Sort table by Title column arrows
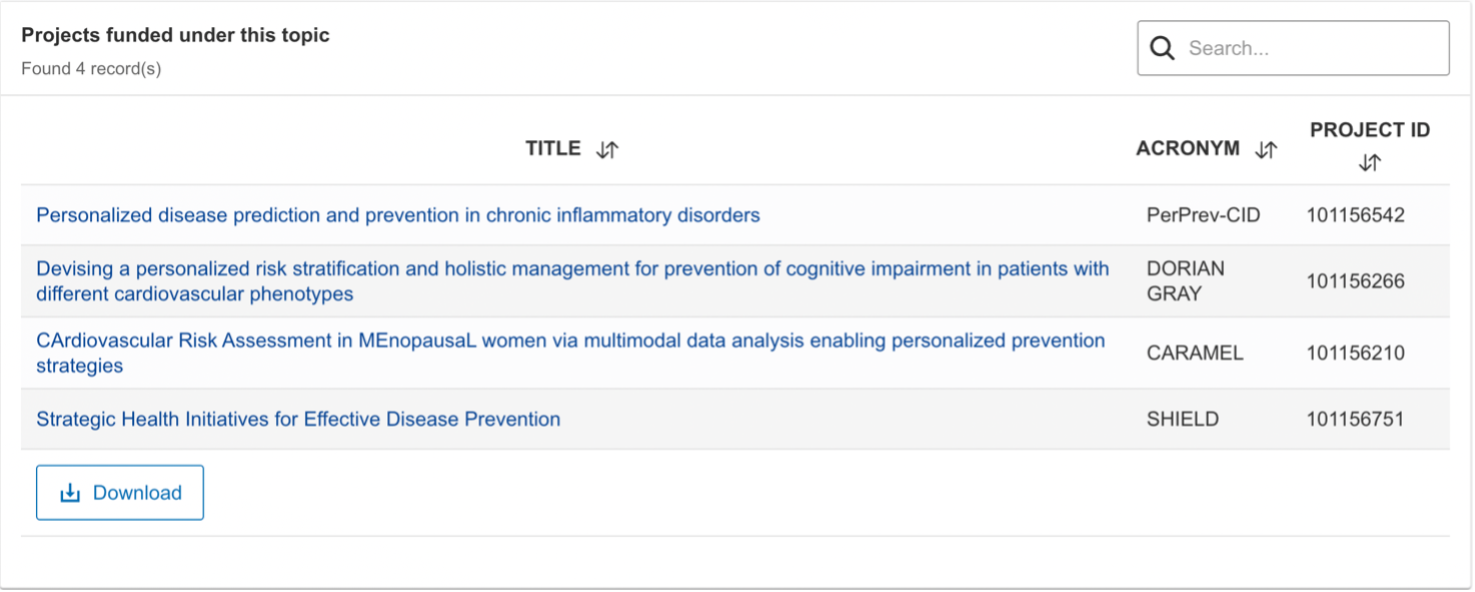Viewport: 1475px width, 592px height. point(607,150)
